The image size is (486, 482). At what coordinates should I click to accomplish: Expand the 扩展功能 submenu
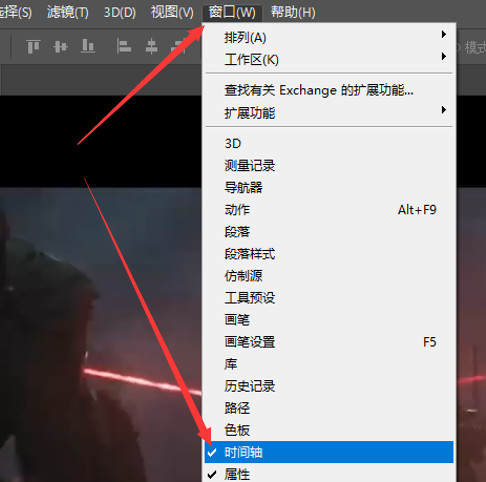pyautogui.click(x=329, y=113)
